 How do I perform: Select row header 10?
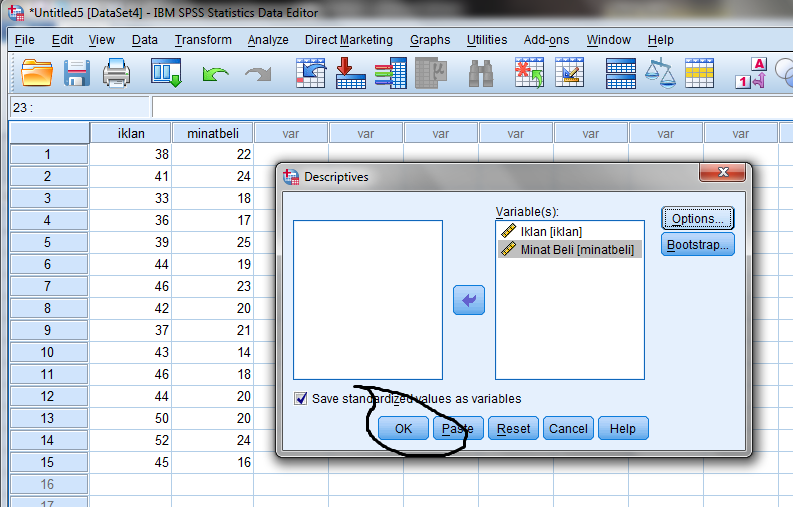(49, 352)
